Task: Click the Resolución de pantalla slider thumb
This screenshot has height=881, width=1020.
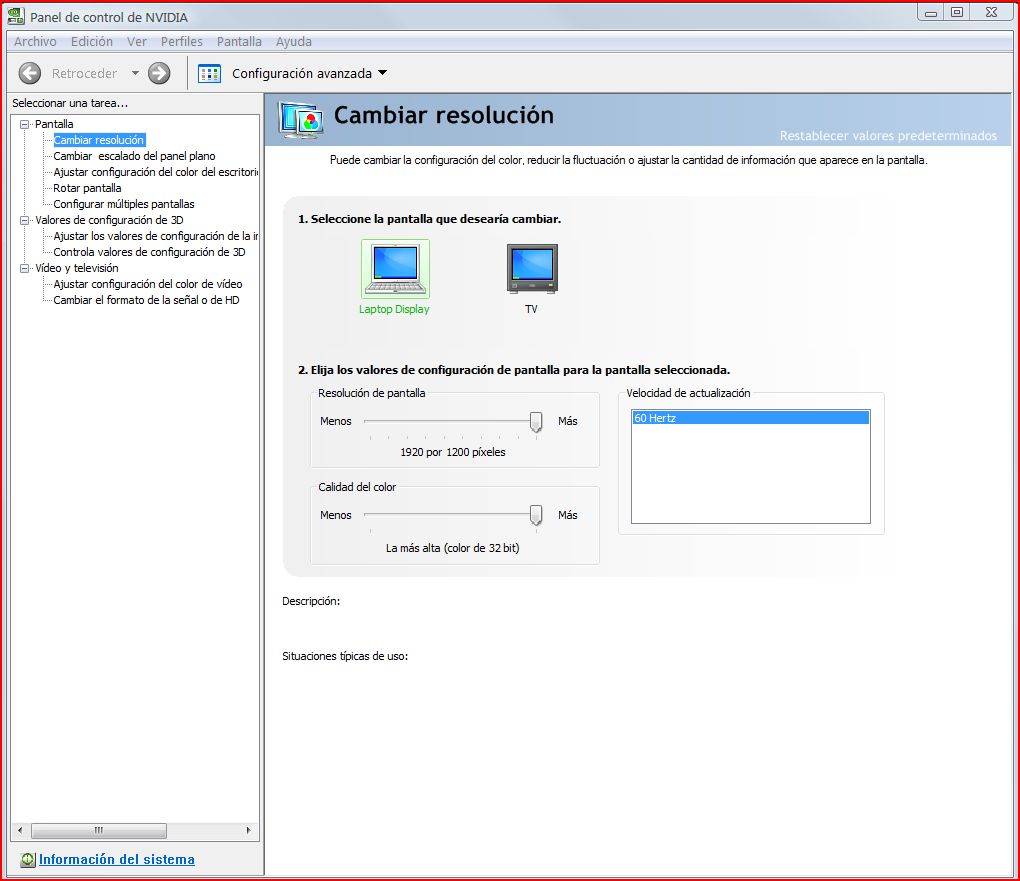Action: pos(536,422)
